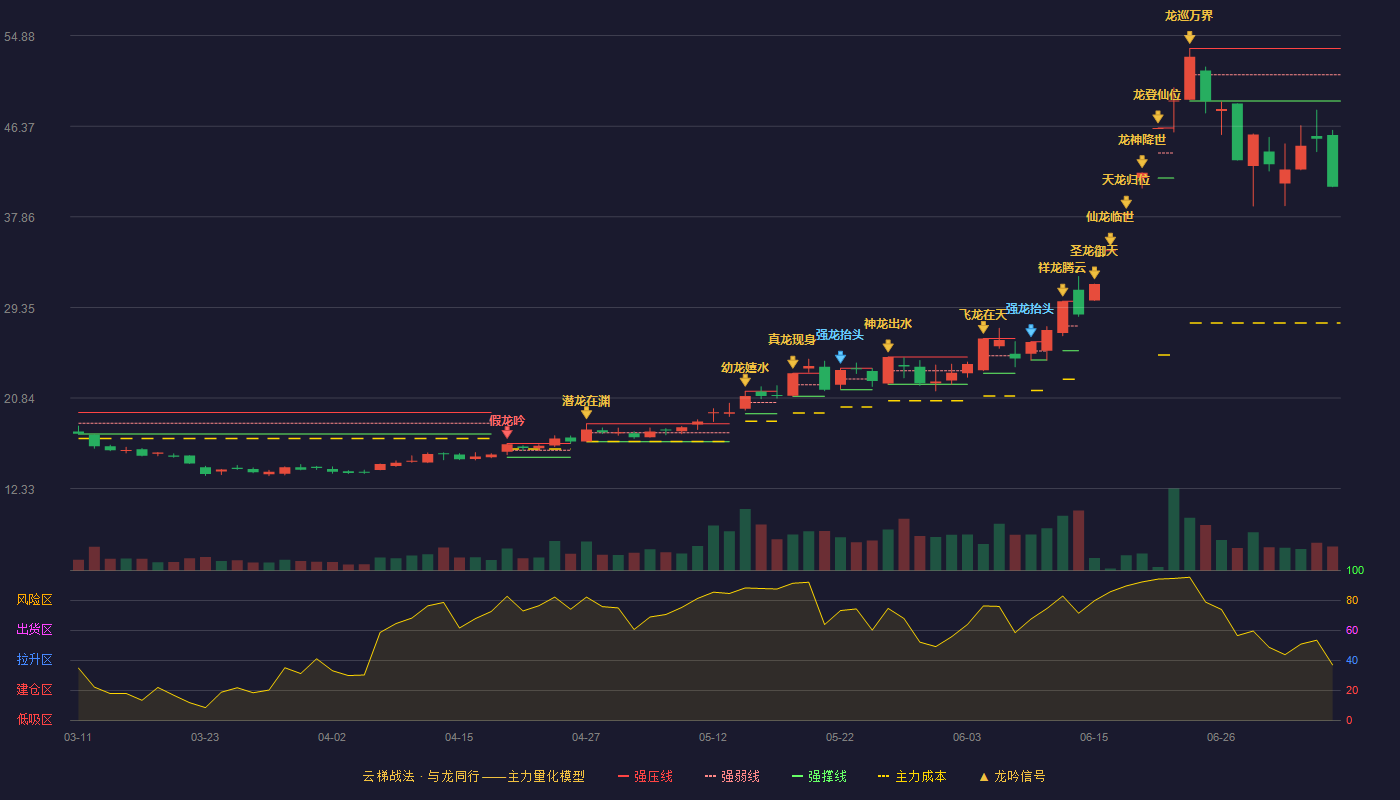Click the arrow marker under 天龙归位

[x=1126, y=202]
